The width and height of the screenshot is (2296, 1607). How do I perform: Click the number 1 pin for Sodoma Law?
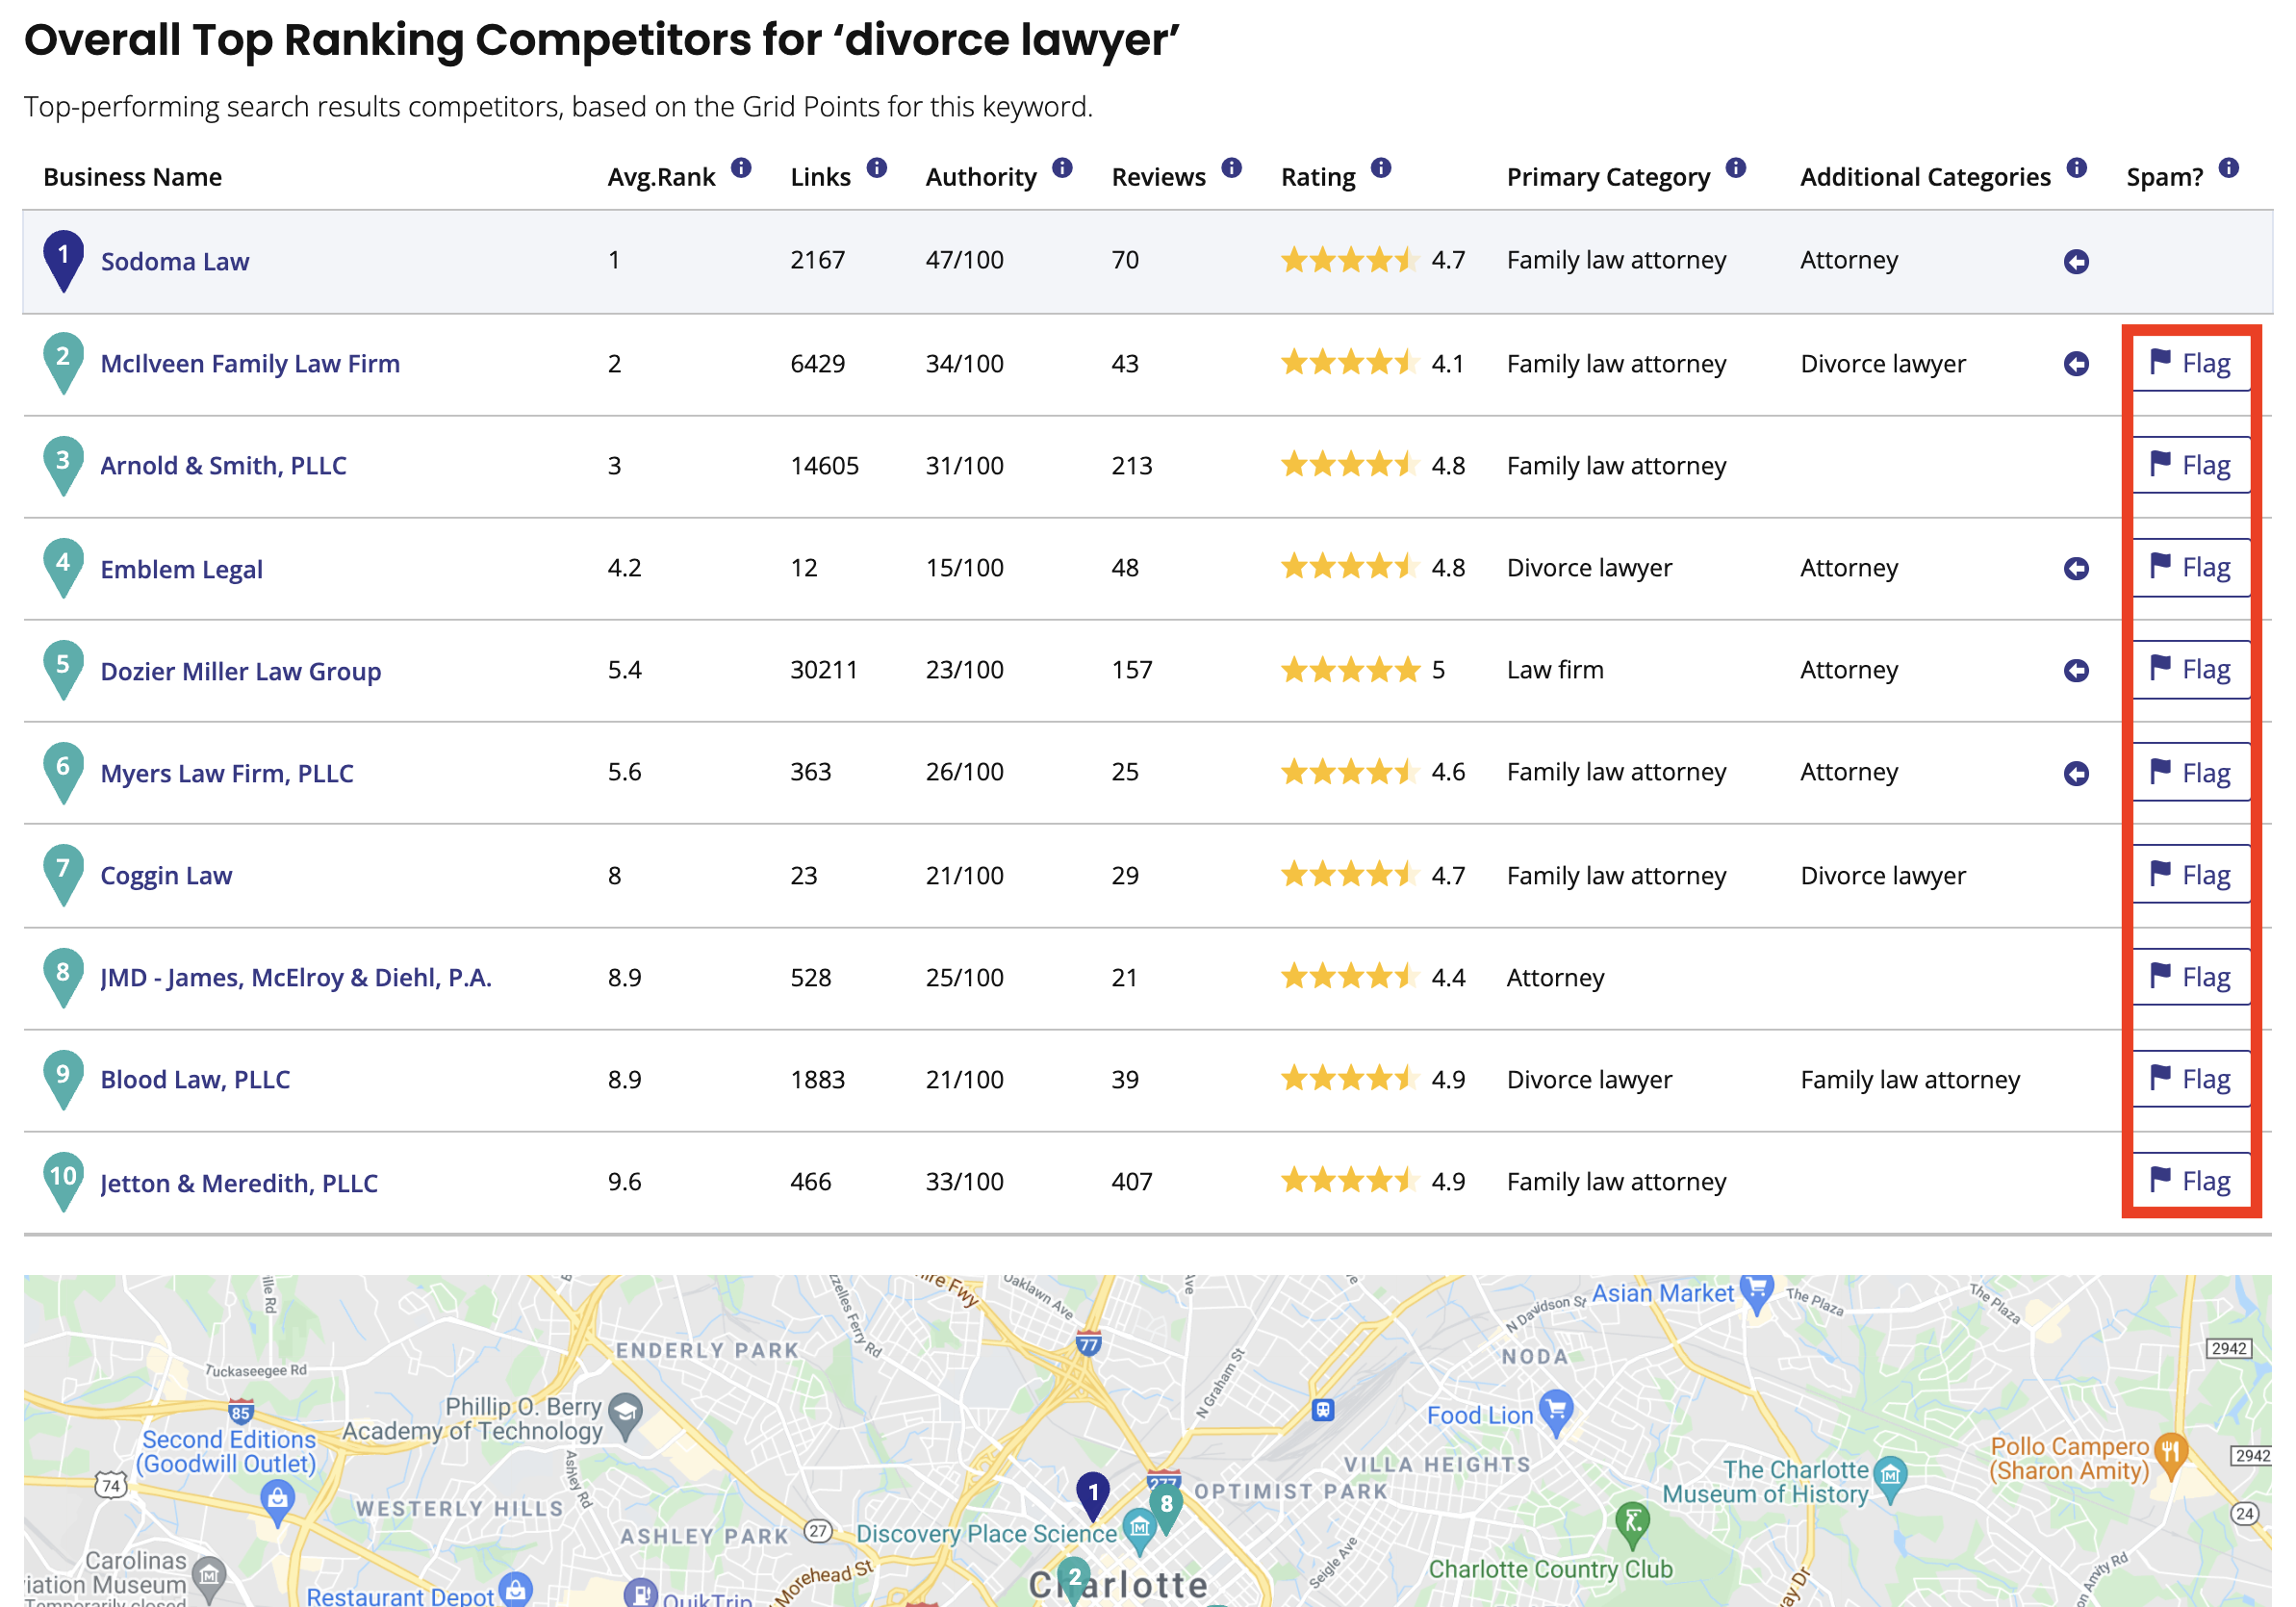coord(63,260)
